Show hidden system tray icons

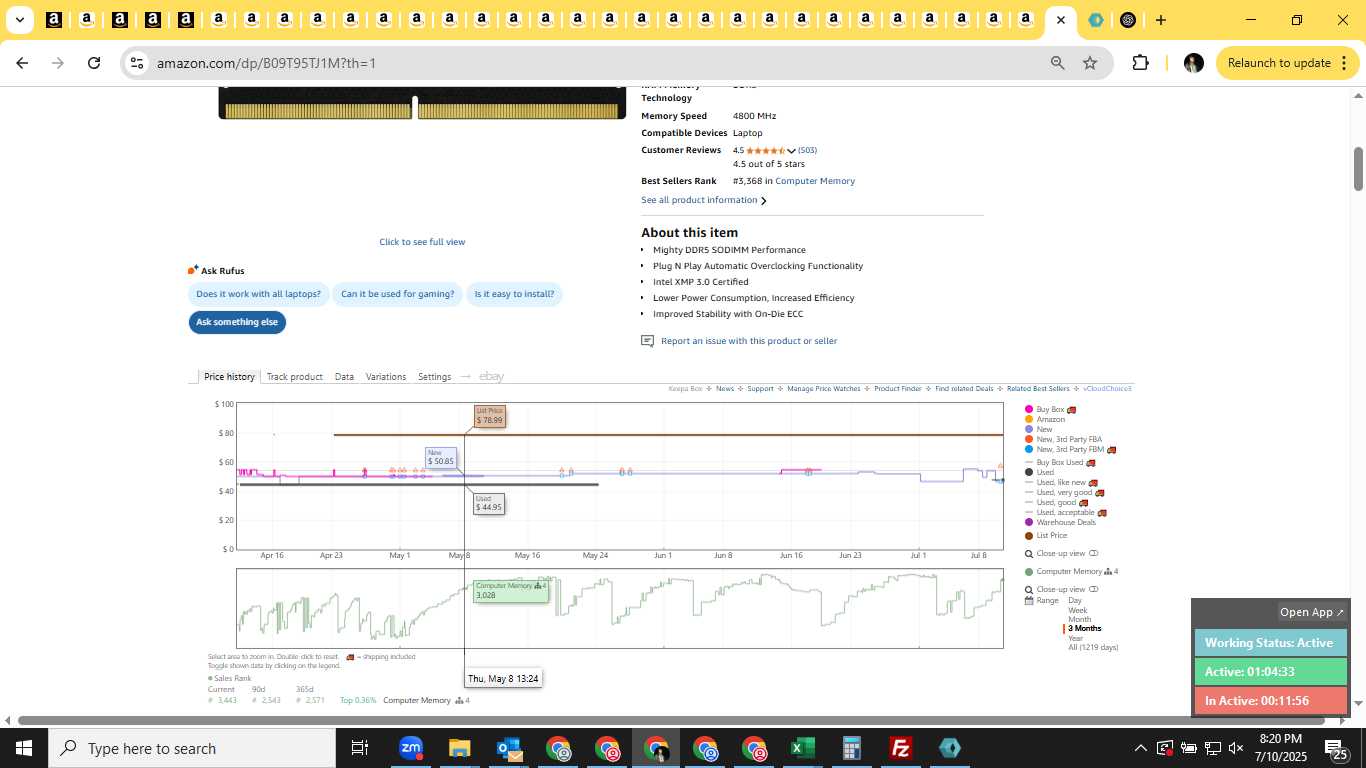pos(1140,748)
